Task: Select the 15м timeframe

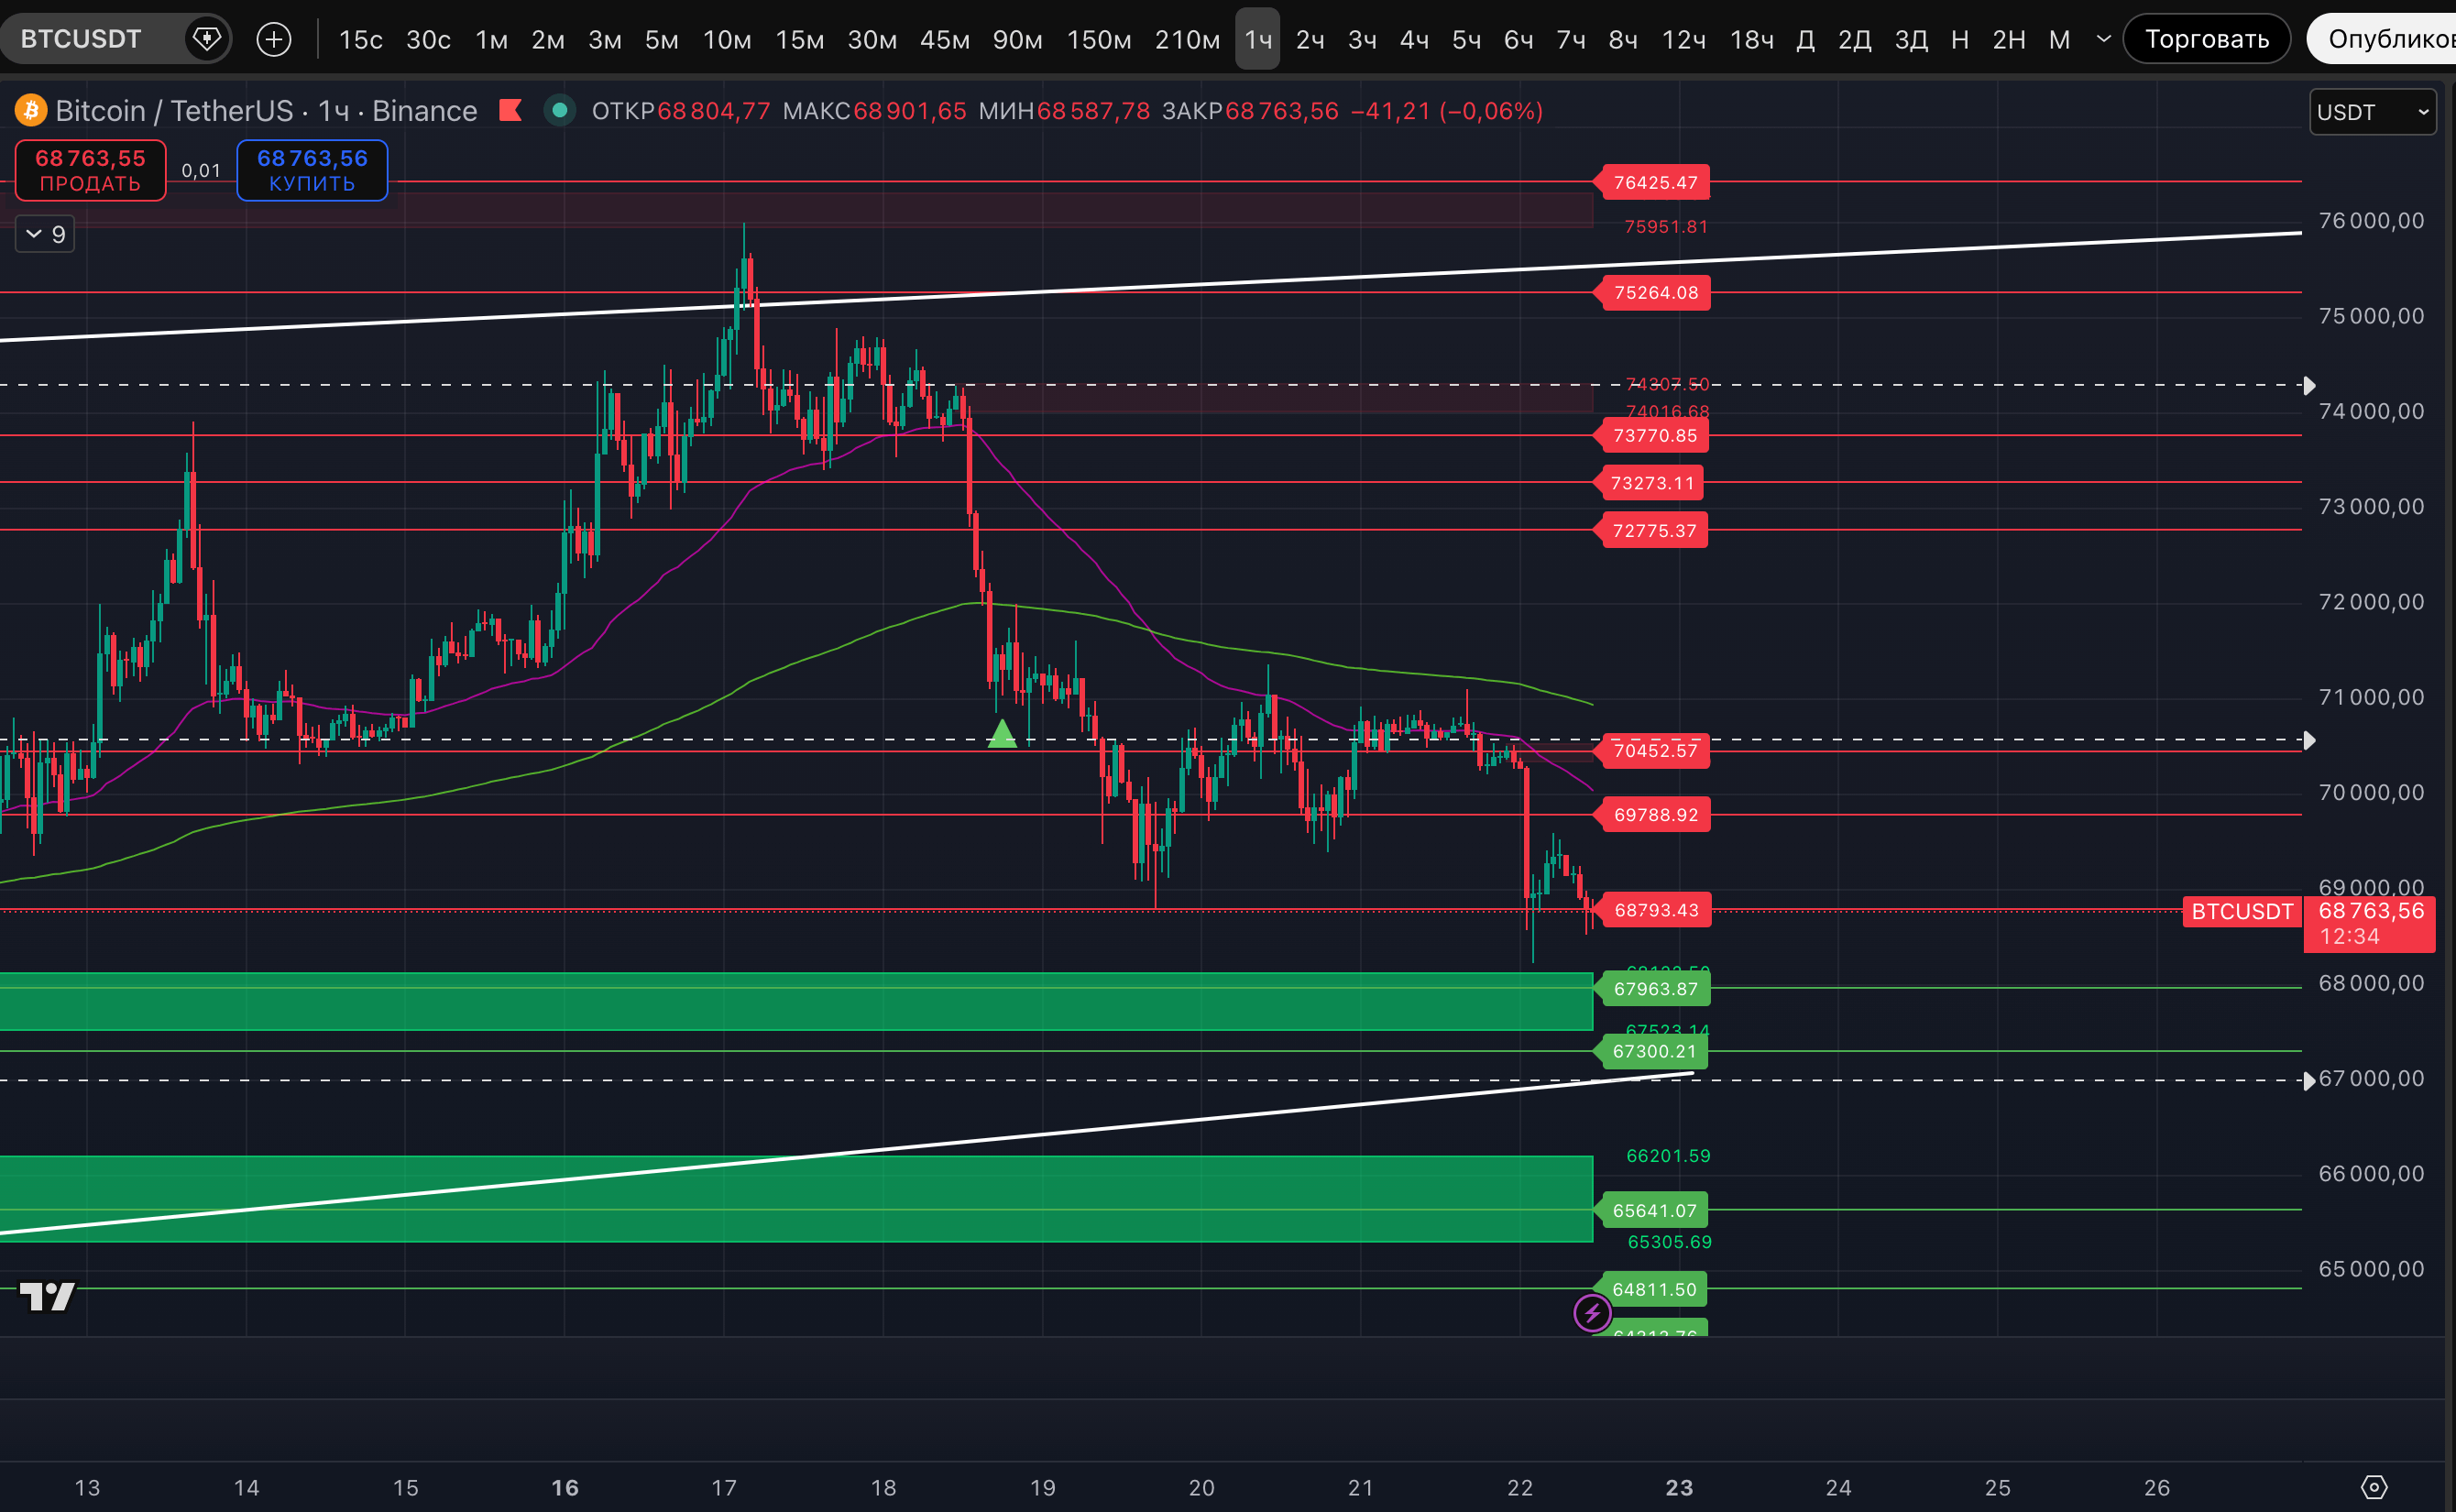Action: [799, 39]
